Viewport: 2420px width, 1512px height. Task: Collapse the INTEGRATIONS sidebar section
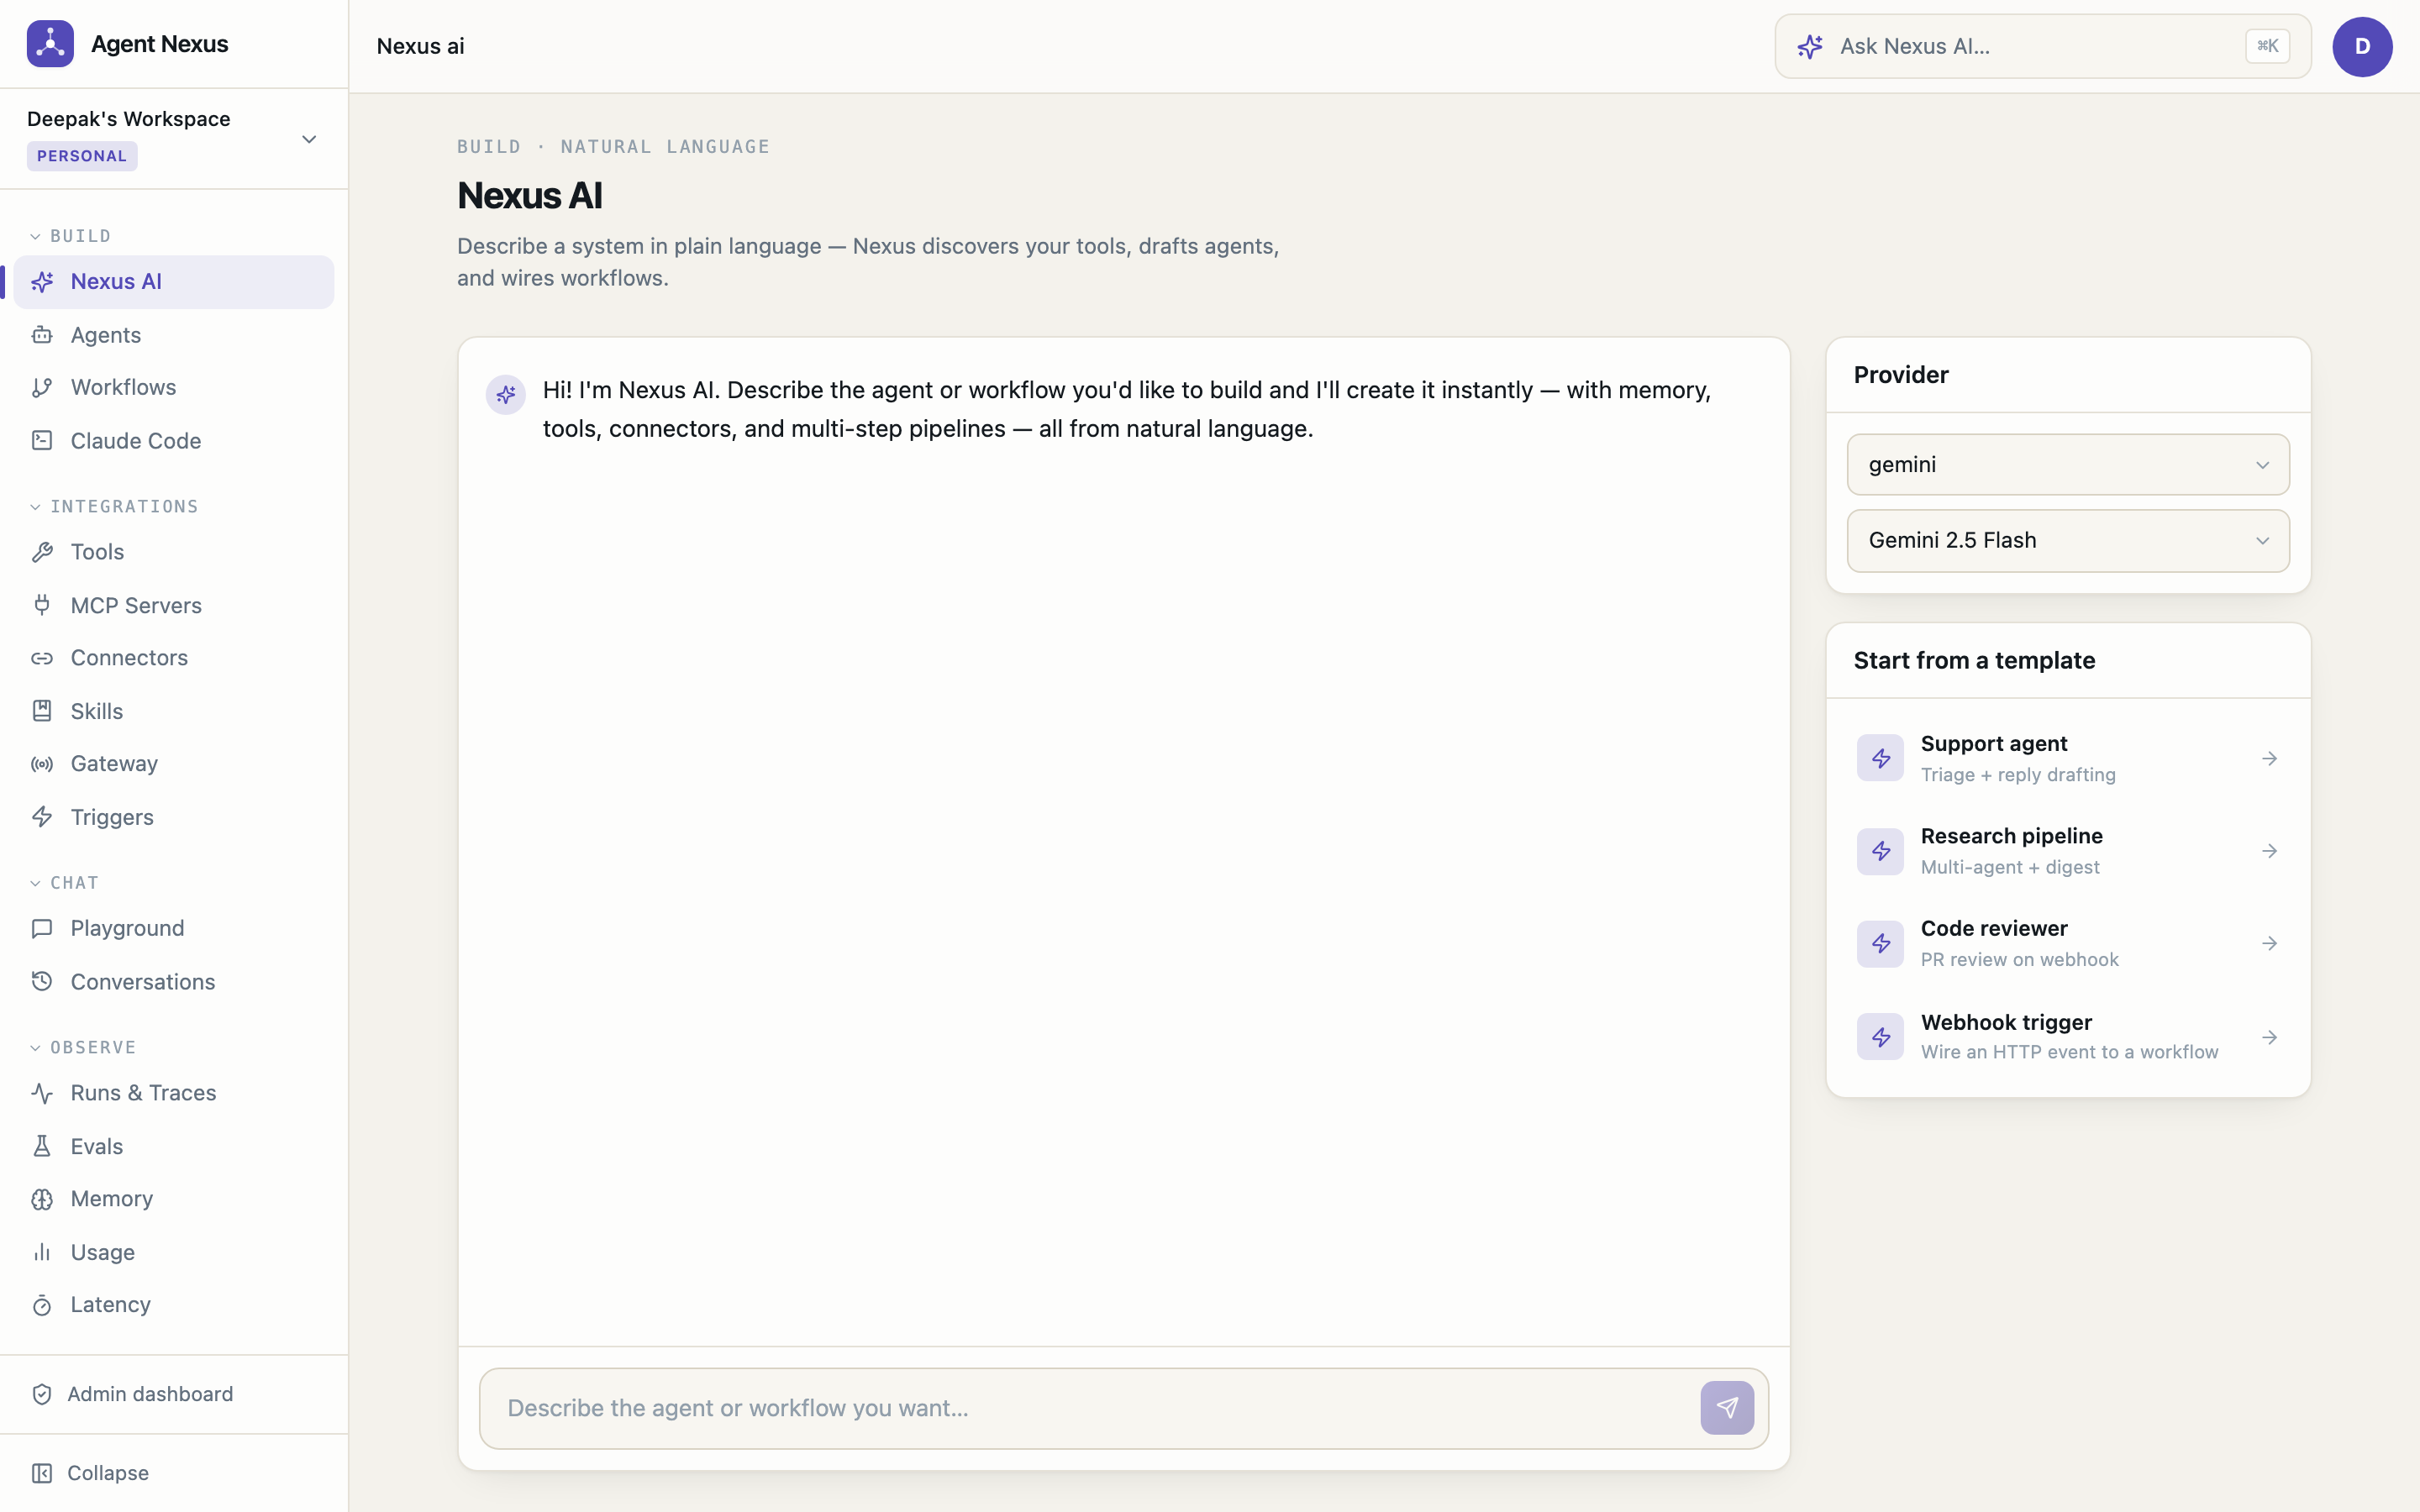tap(114, 507)
